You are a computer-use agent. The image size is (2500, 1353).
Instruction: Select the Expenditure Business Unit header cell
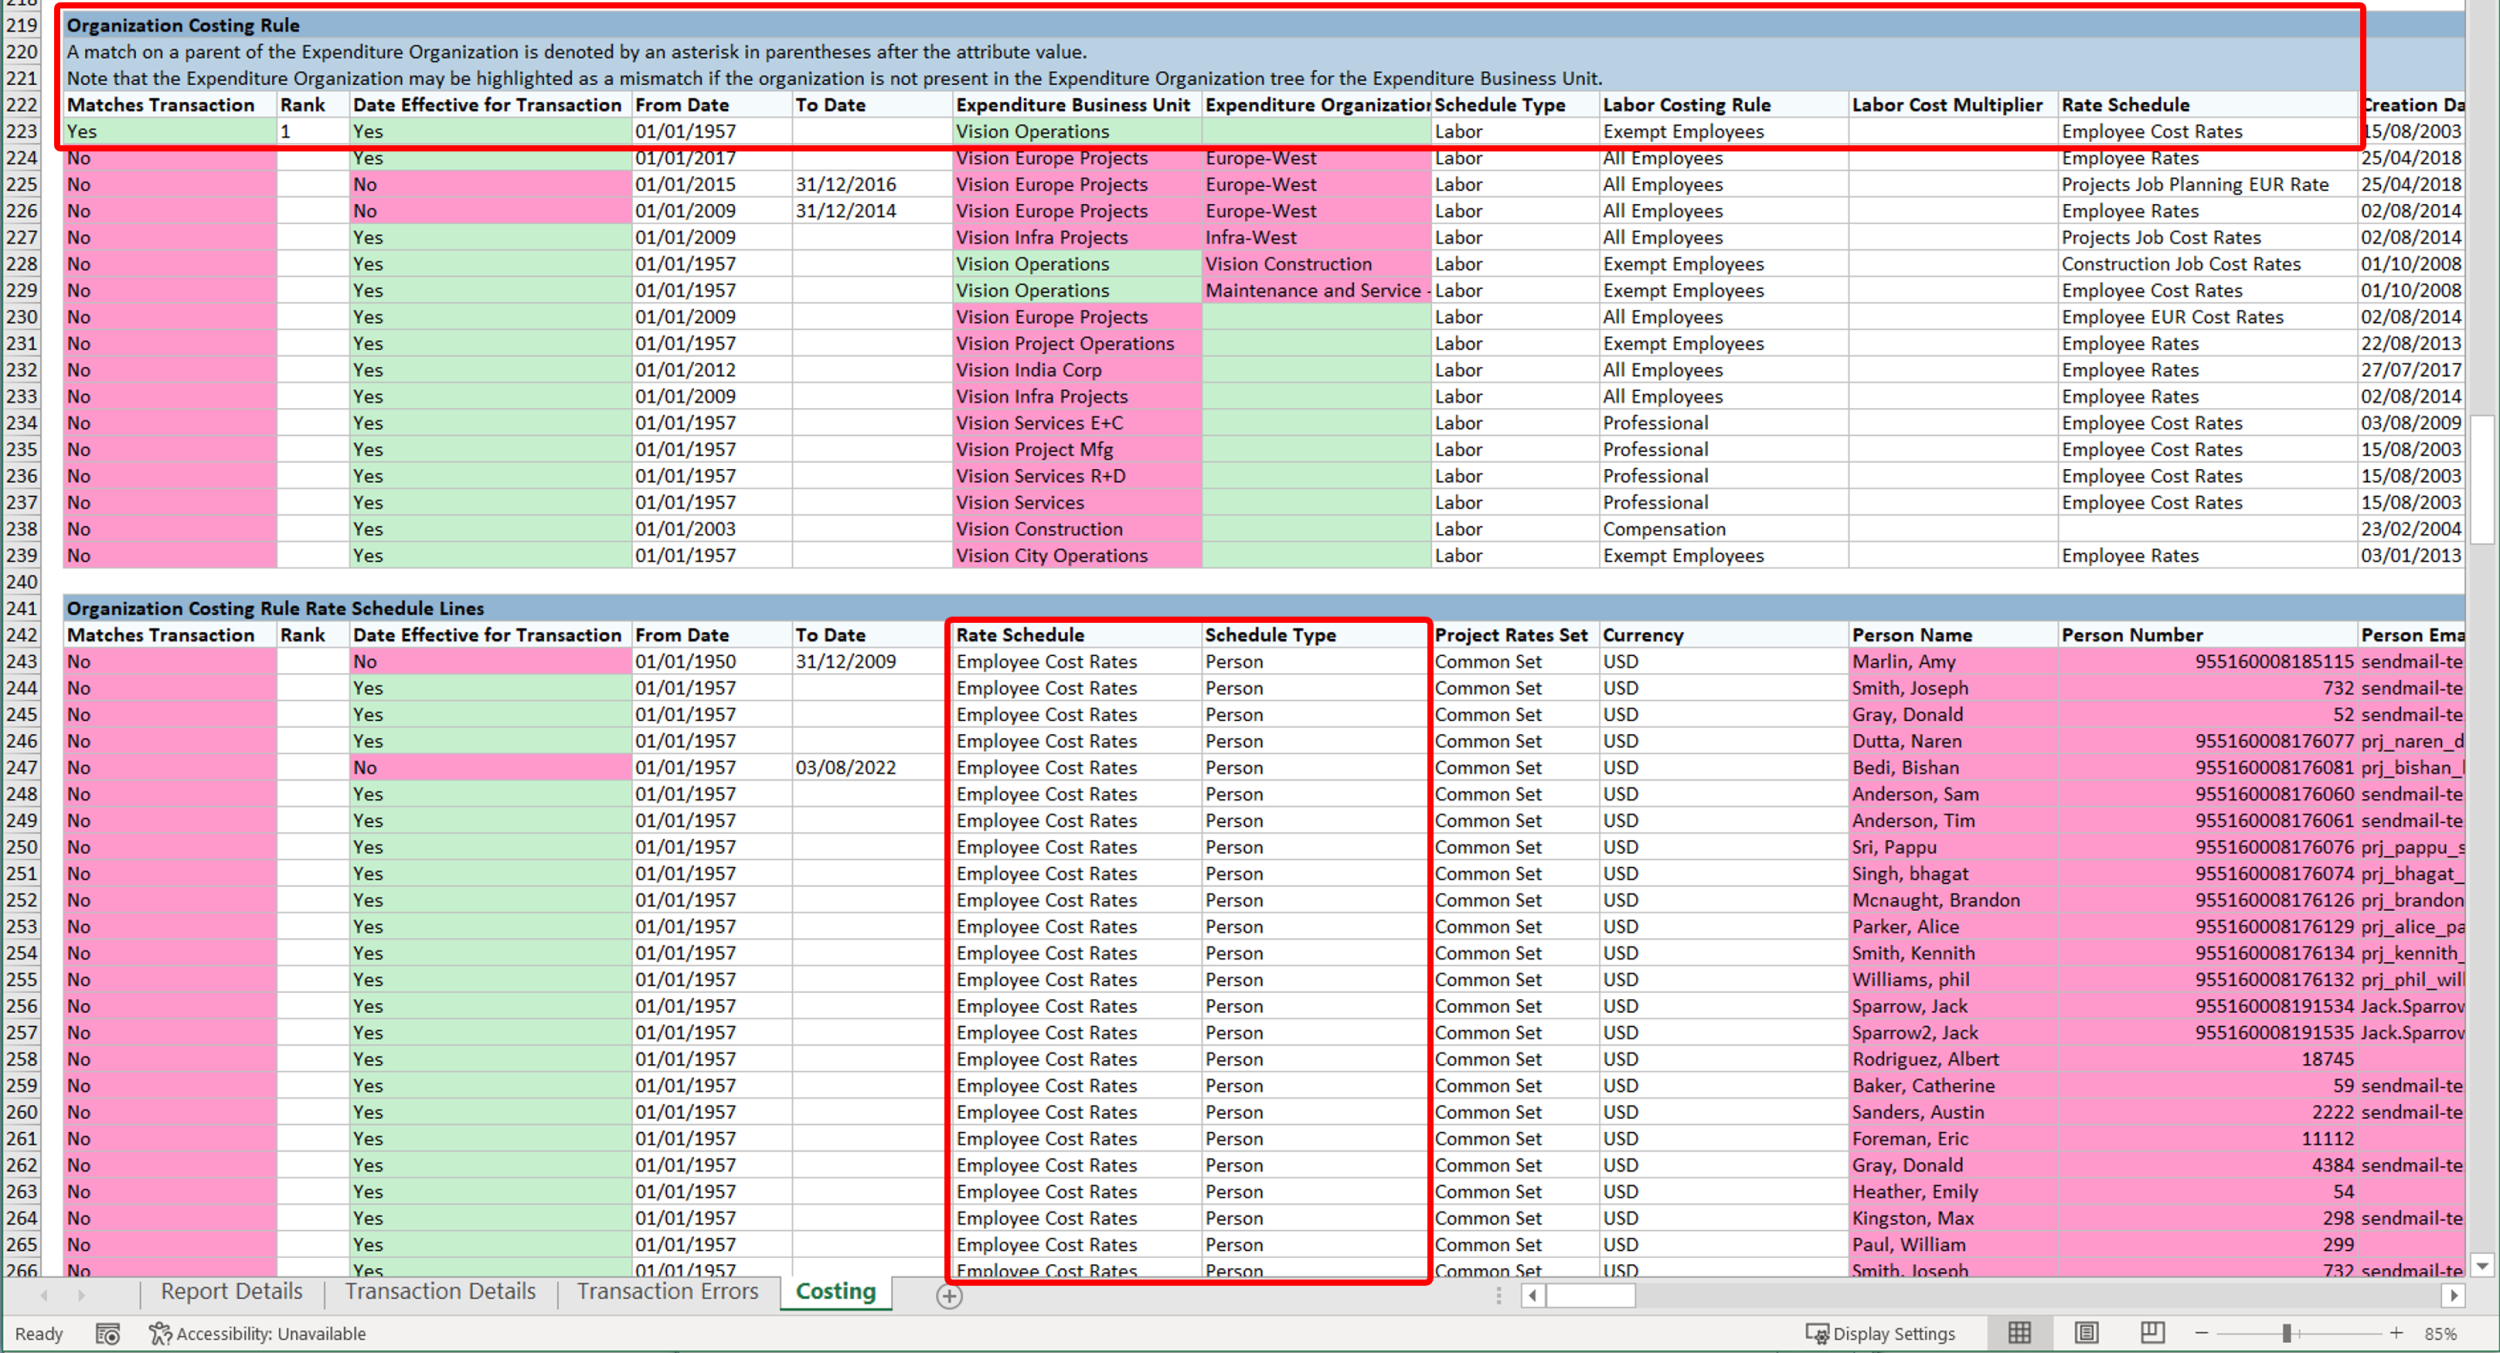(x=1076, y=105)
